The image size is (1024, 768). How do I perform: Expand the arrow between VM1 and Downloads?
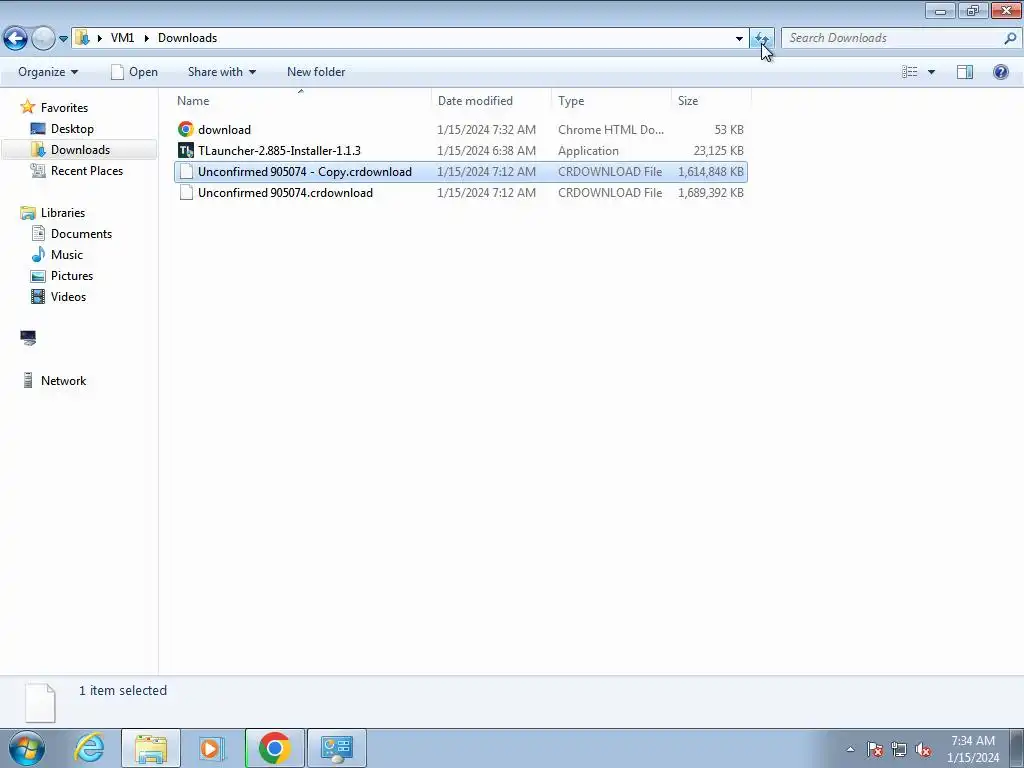[x=146, y=38]
